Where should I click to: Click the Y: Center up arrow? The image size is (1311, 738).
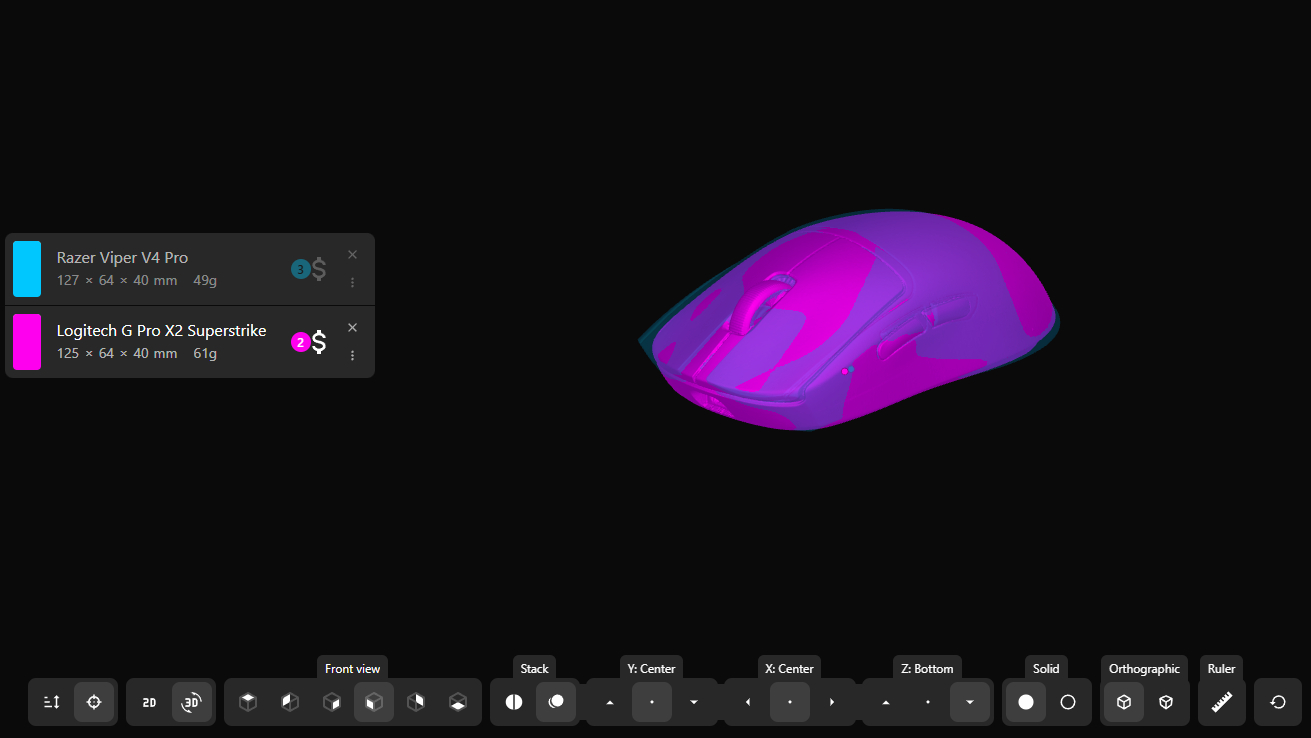608,702
